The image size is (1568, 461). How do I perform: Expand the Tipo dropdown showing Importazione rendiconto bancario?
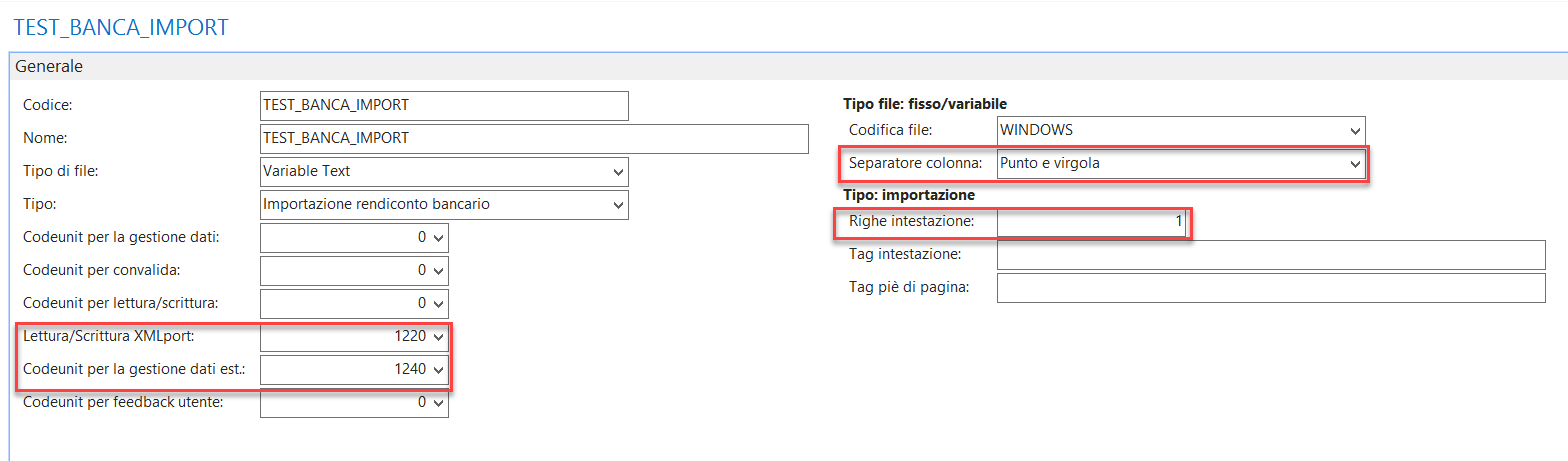616,205
